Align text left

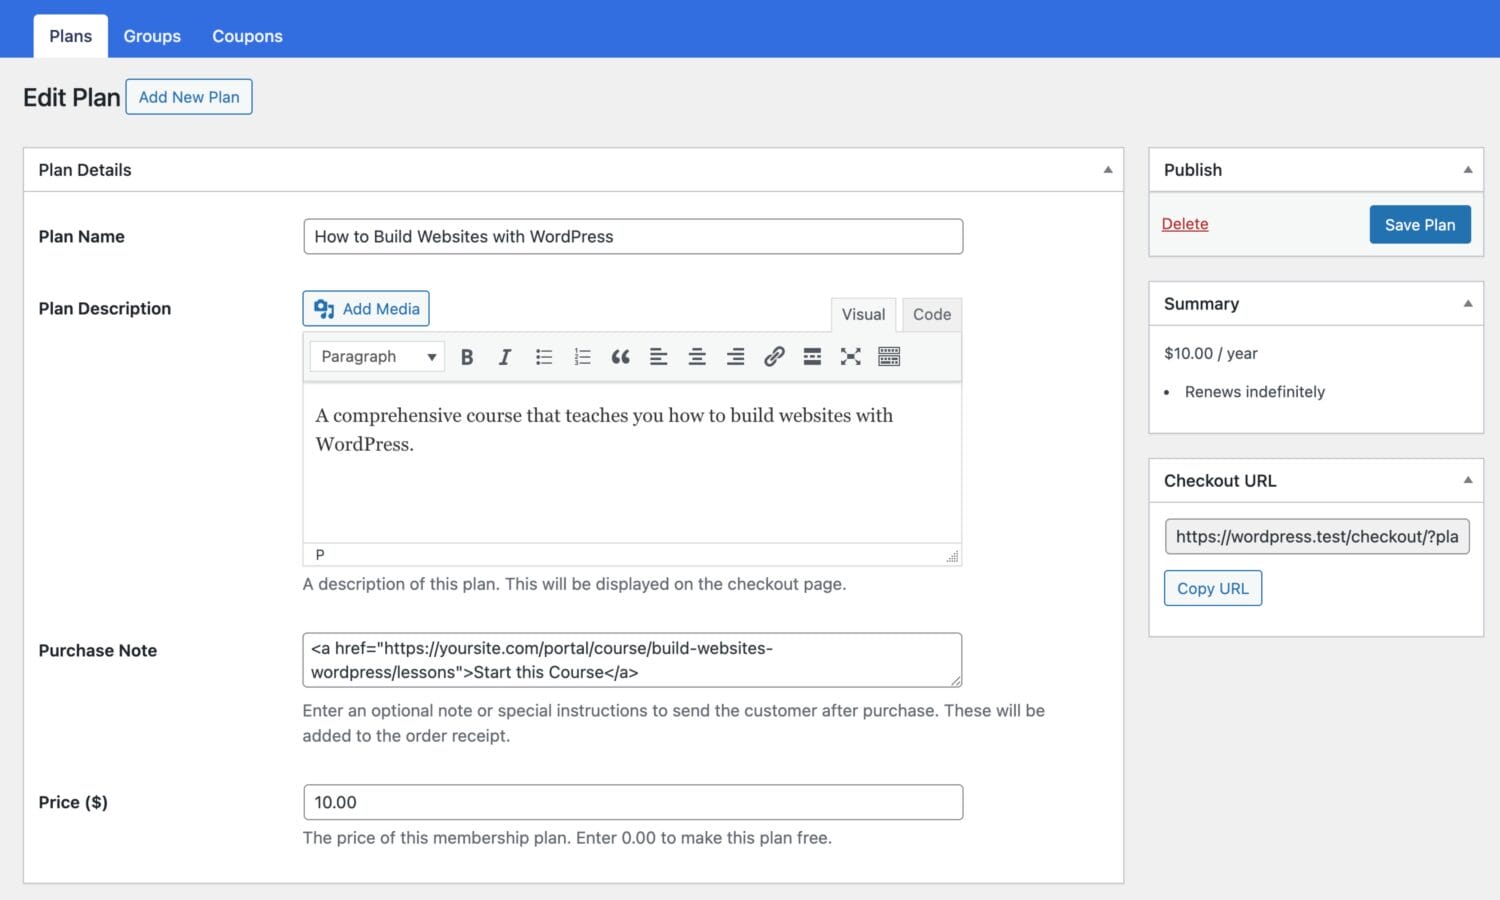click(658, 357)
